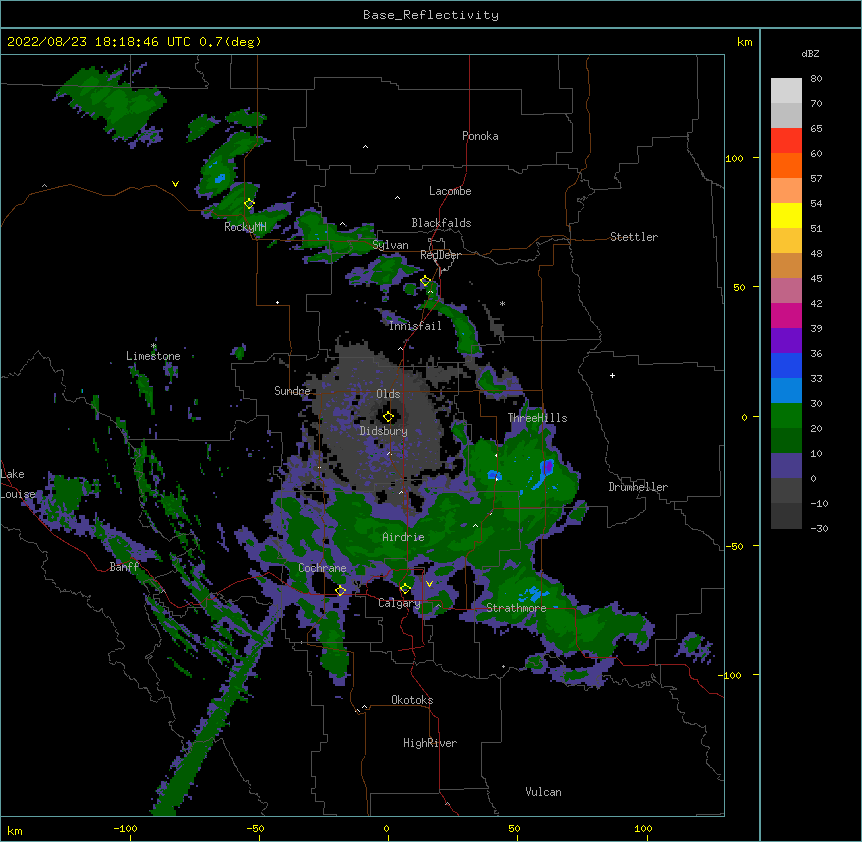This screenshot has width=862, height=842.
Task: Select the Limestone label
Action: click(153, 356)
